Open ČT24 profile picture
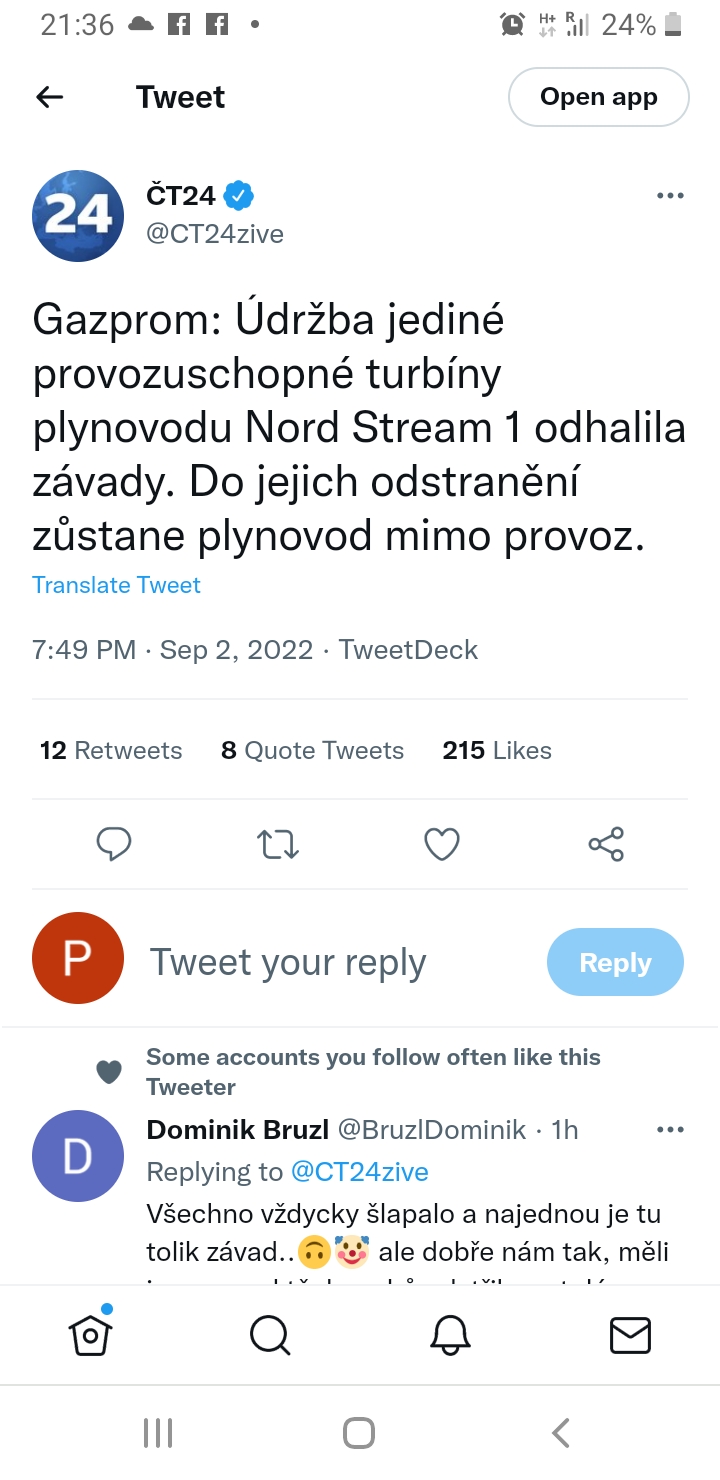This screenshot has width=720, height=1480. point(78,215)
